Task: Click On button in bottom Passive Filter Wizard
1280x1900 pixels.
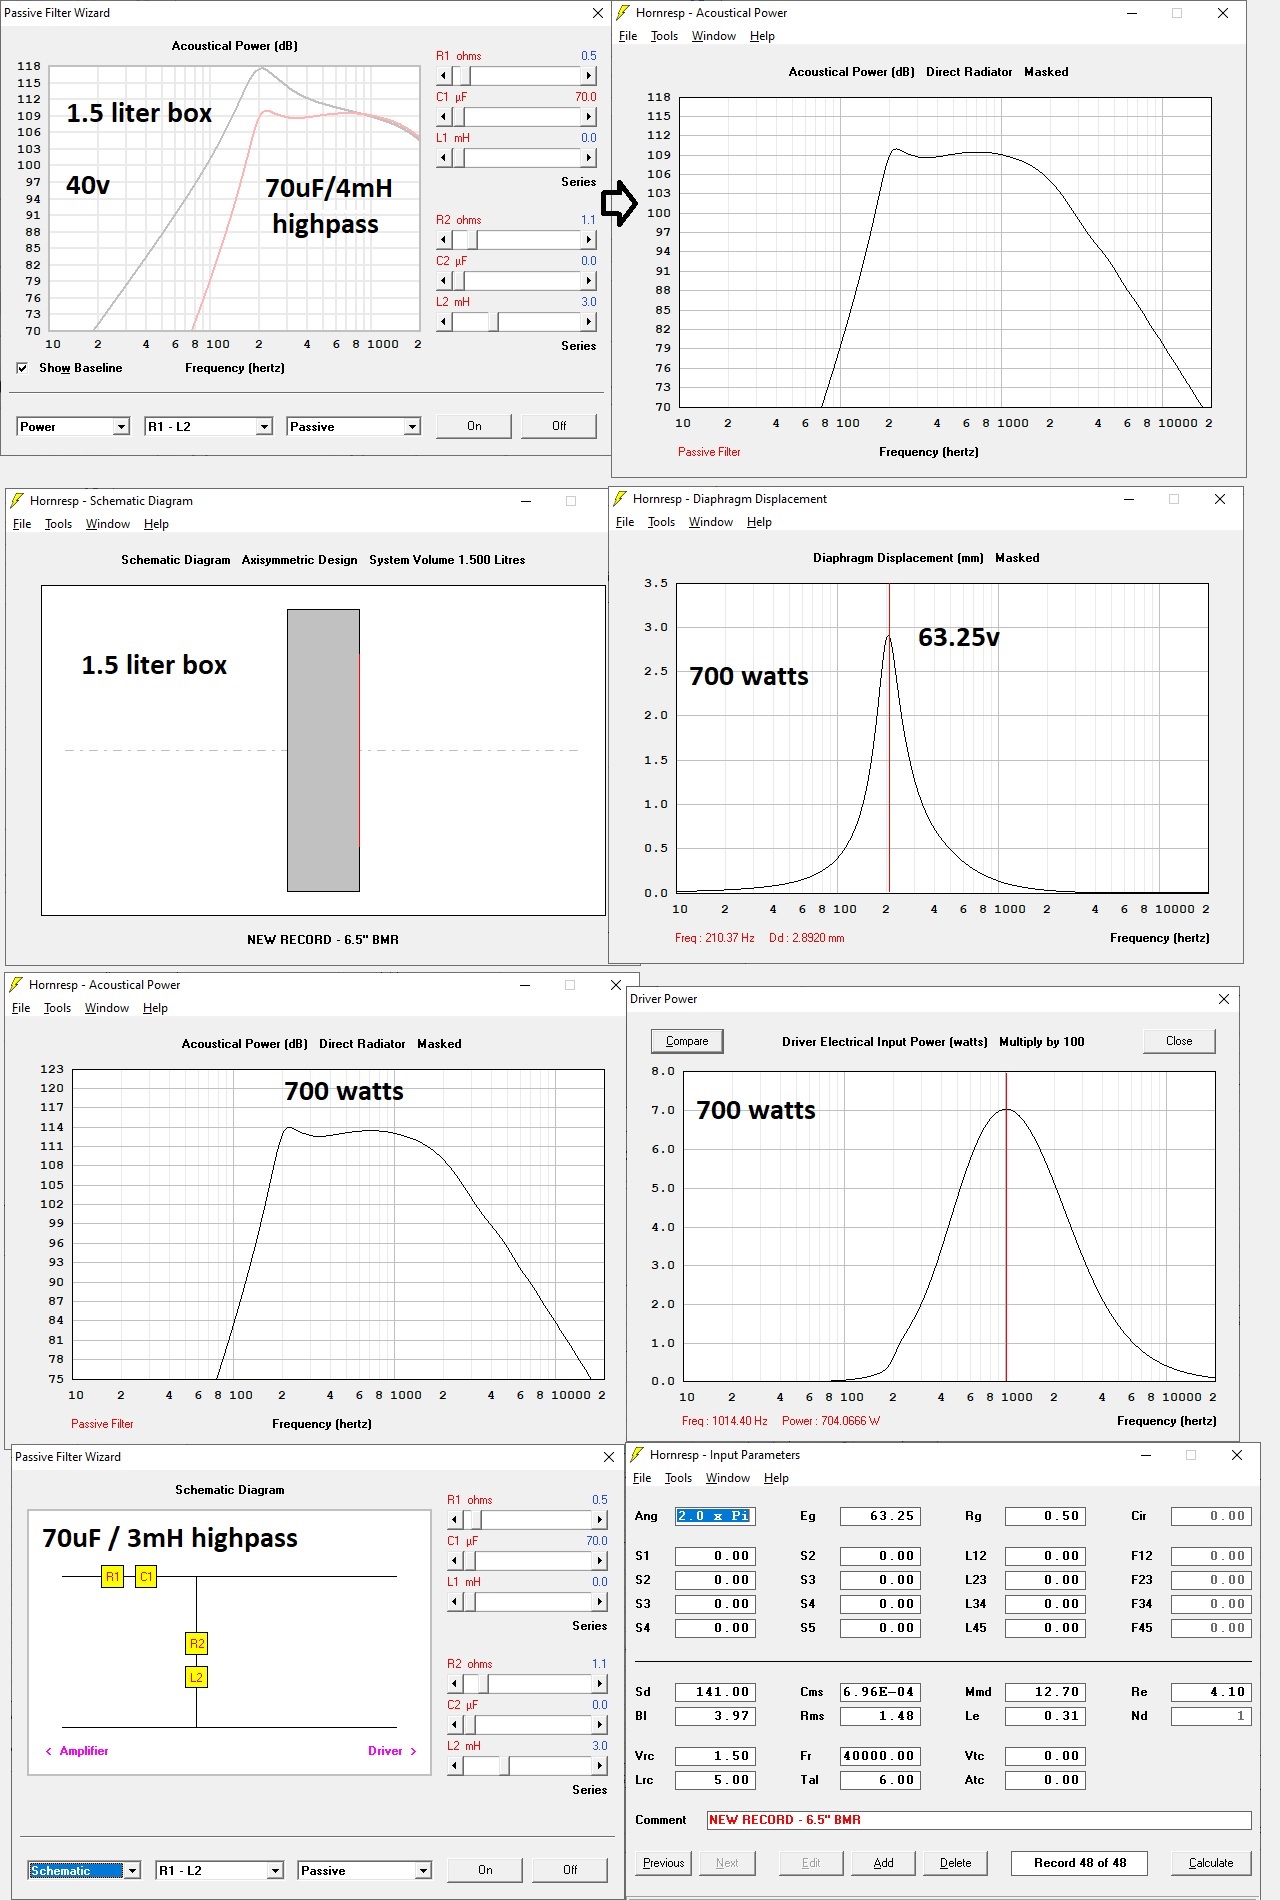Action: coord(485,1870)
